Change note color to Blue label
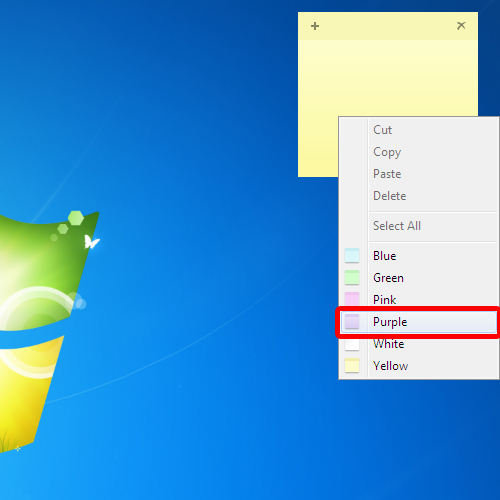 (385, 256)
